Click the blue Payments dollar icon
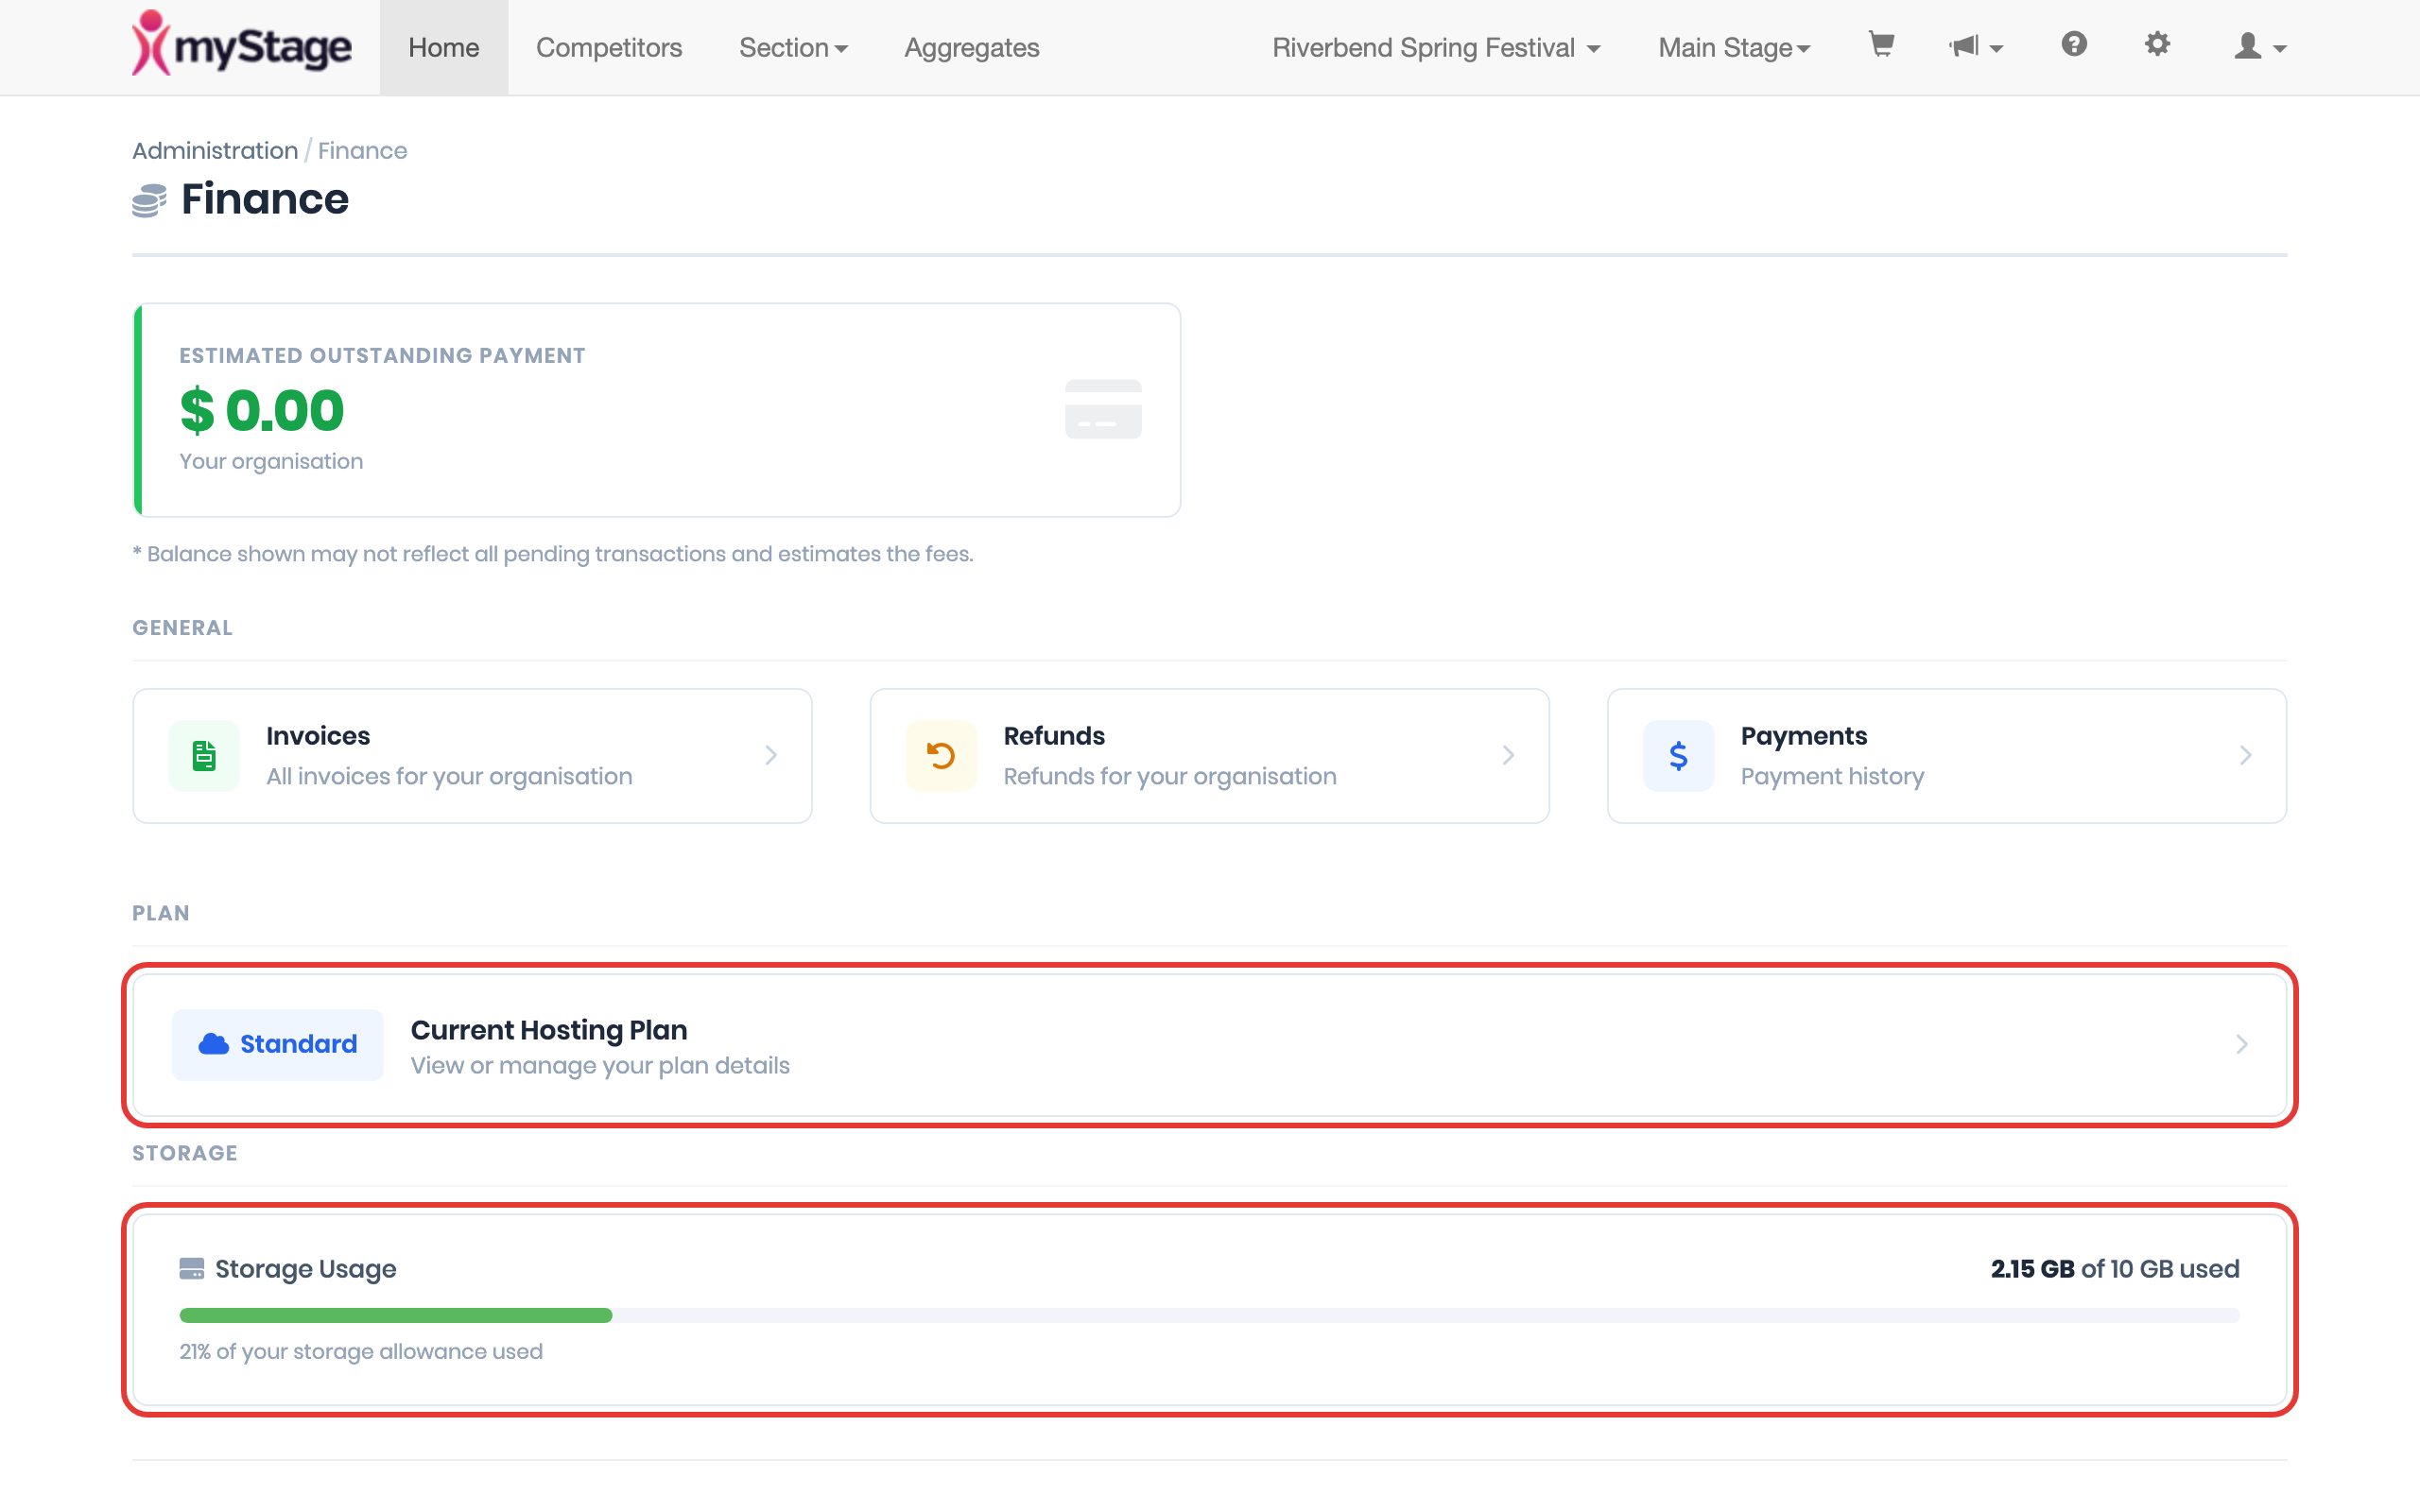2420x1512 pixels. tap(1678, 755)
